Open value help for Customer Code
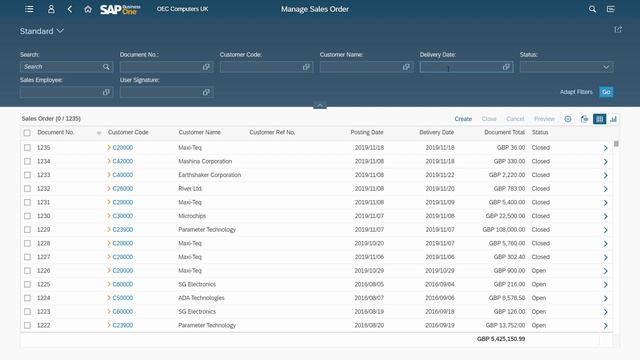The width and height of the screenshot is (640, 360). [306, 67]
